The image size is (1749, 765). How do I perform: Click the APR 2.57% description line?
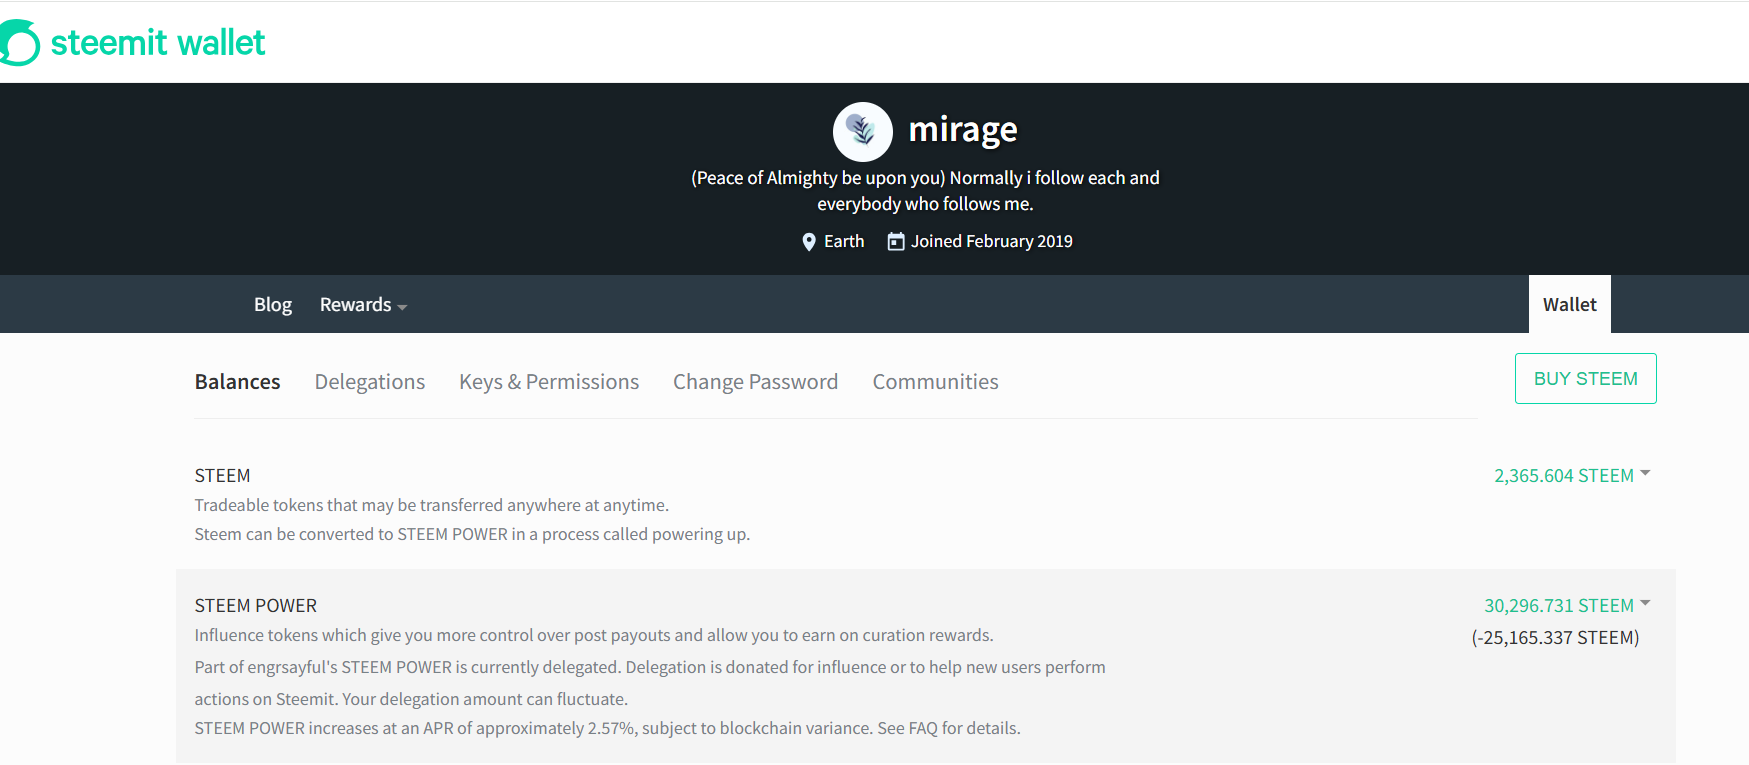[608, 728]
